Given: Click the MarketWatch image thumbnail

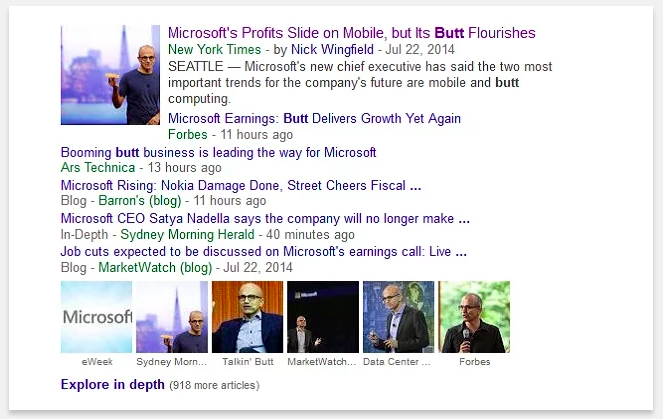Looking at the screenshot, I should tap(322, 317).
